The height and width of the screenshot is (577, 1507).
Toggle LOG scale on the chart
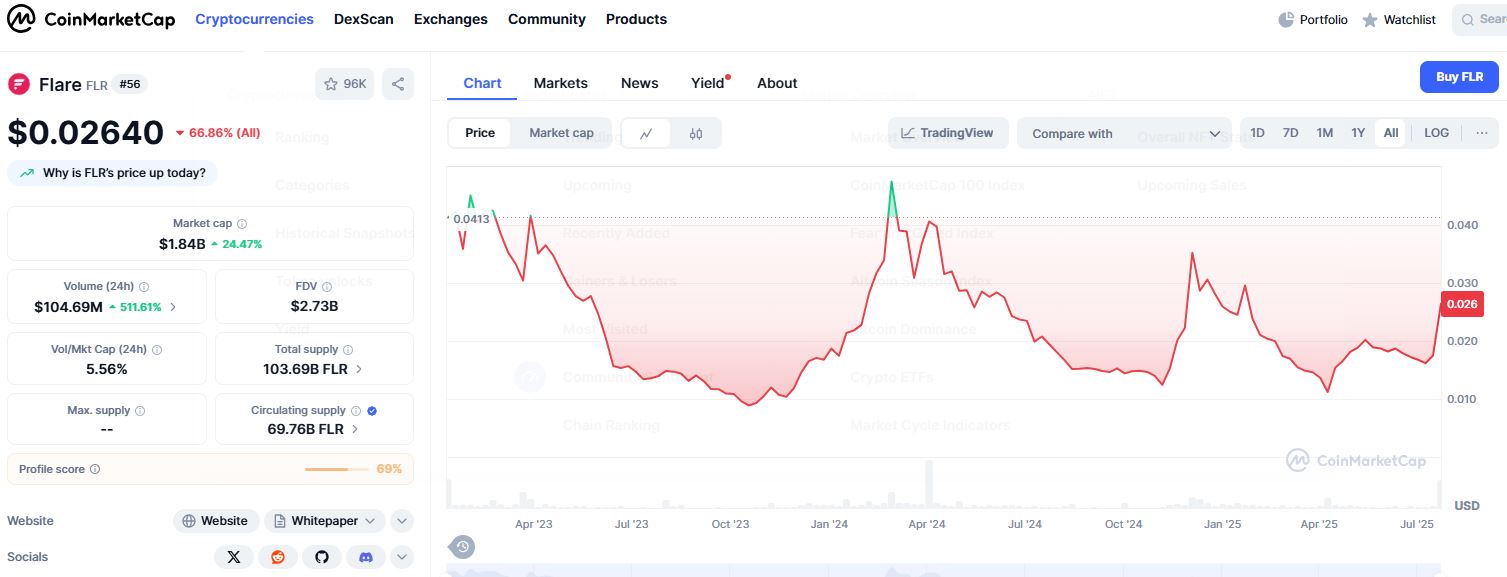pos(1436,133)
